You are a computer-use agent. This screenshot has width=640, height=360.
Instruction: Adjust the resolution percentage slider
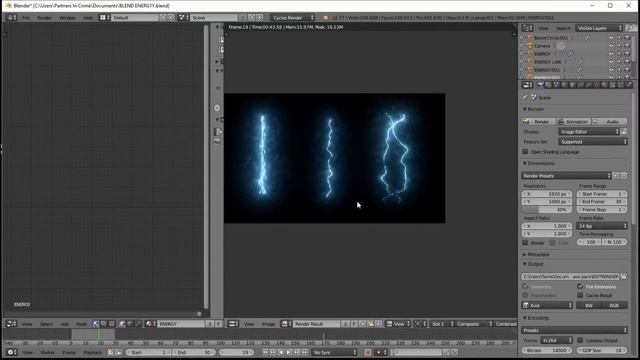[547, 209]
